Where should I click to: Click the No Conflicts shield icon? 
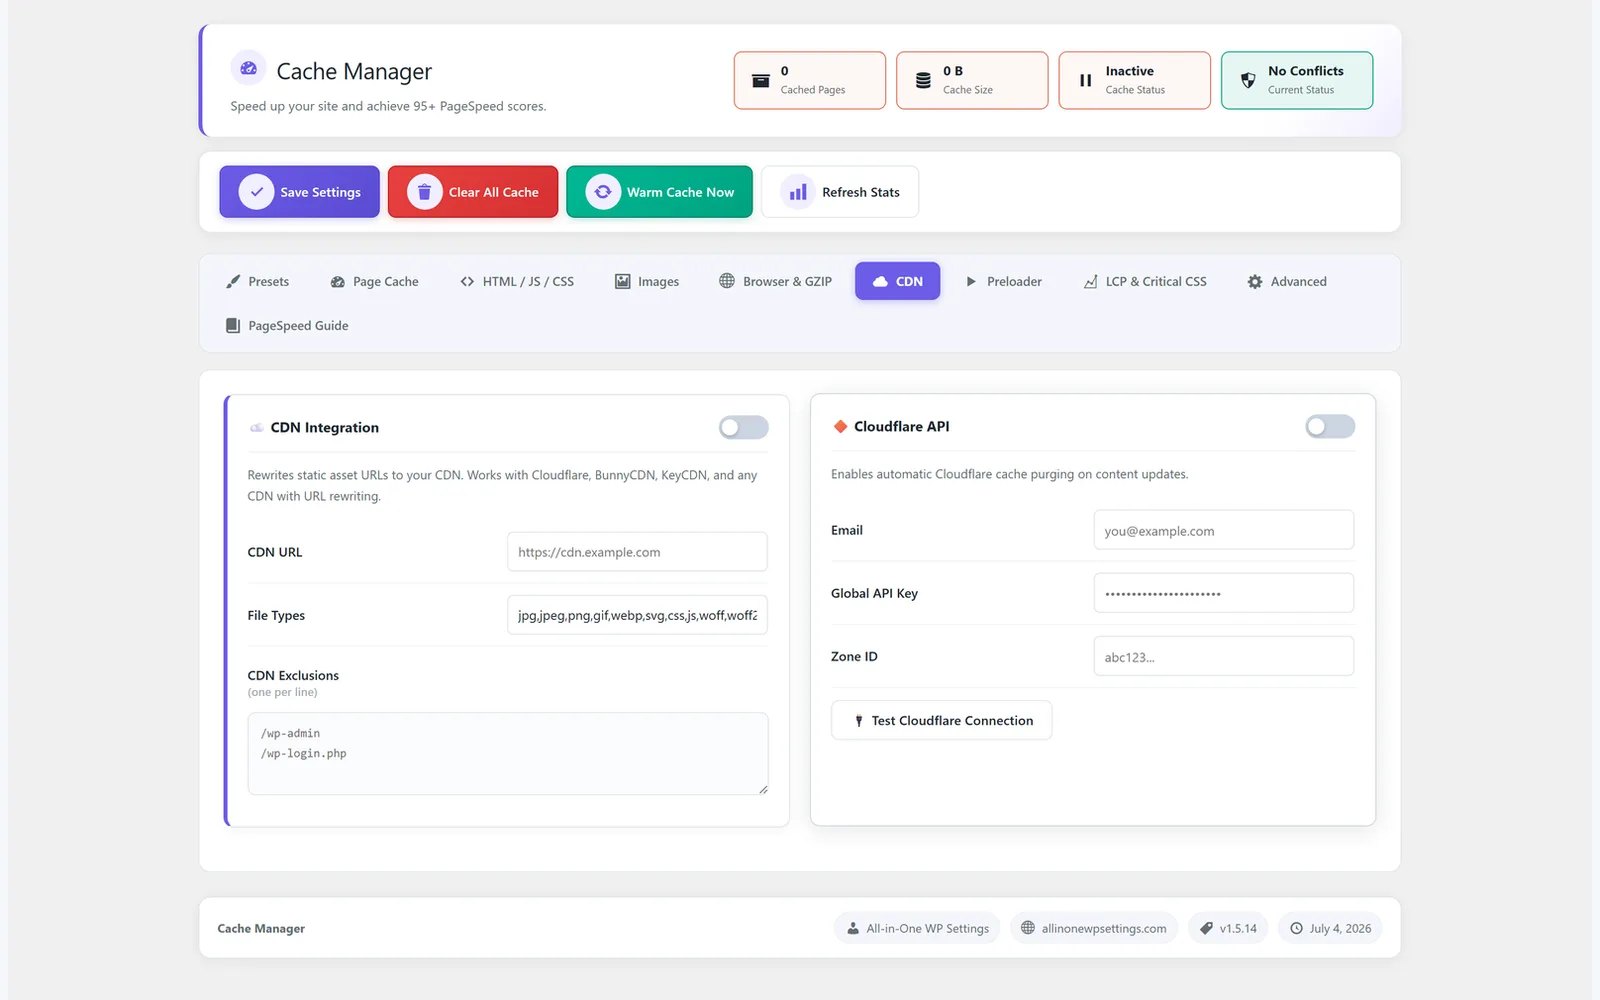(x=1248, y=80)
